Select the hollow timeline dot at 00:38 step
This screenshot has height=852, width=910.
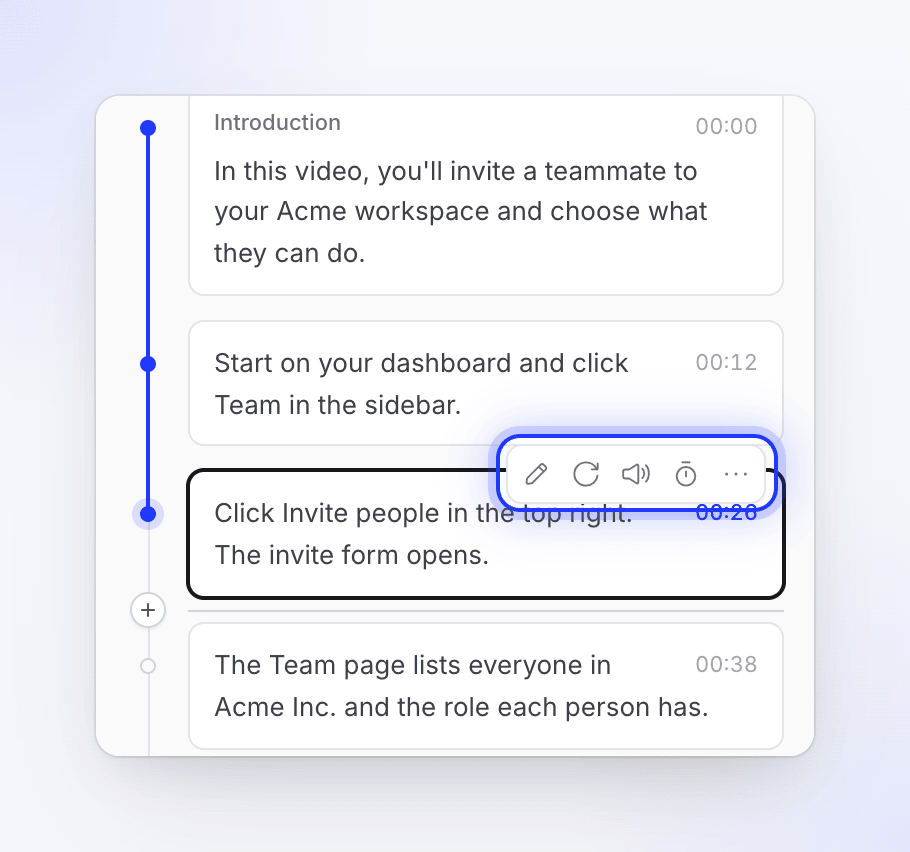148,666
